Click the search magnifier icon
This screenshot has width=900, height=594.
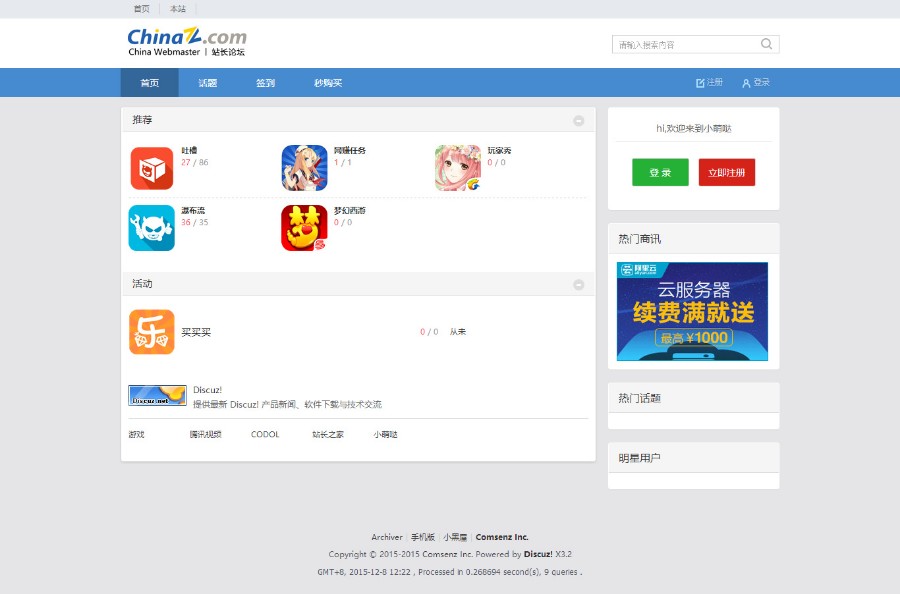coord(766,44)
